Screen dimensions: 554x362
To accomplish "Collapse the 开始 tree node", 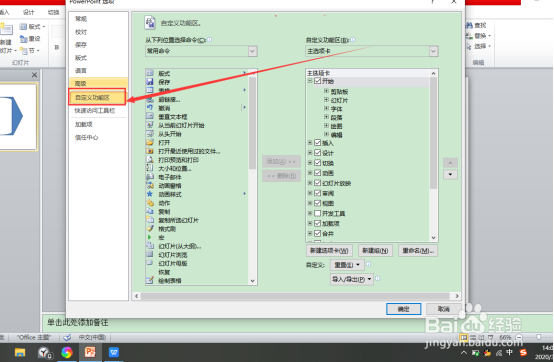I will [310, 81].
